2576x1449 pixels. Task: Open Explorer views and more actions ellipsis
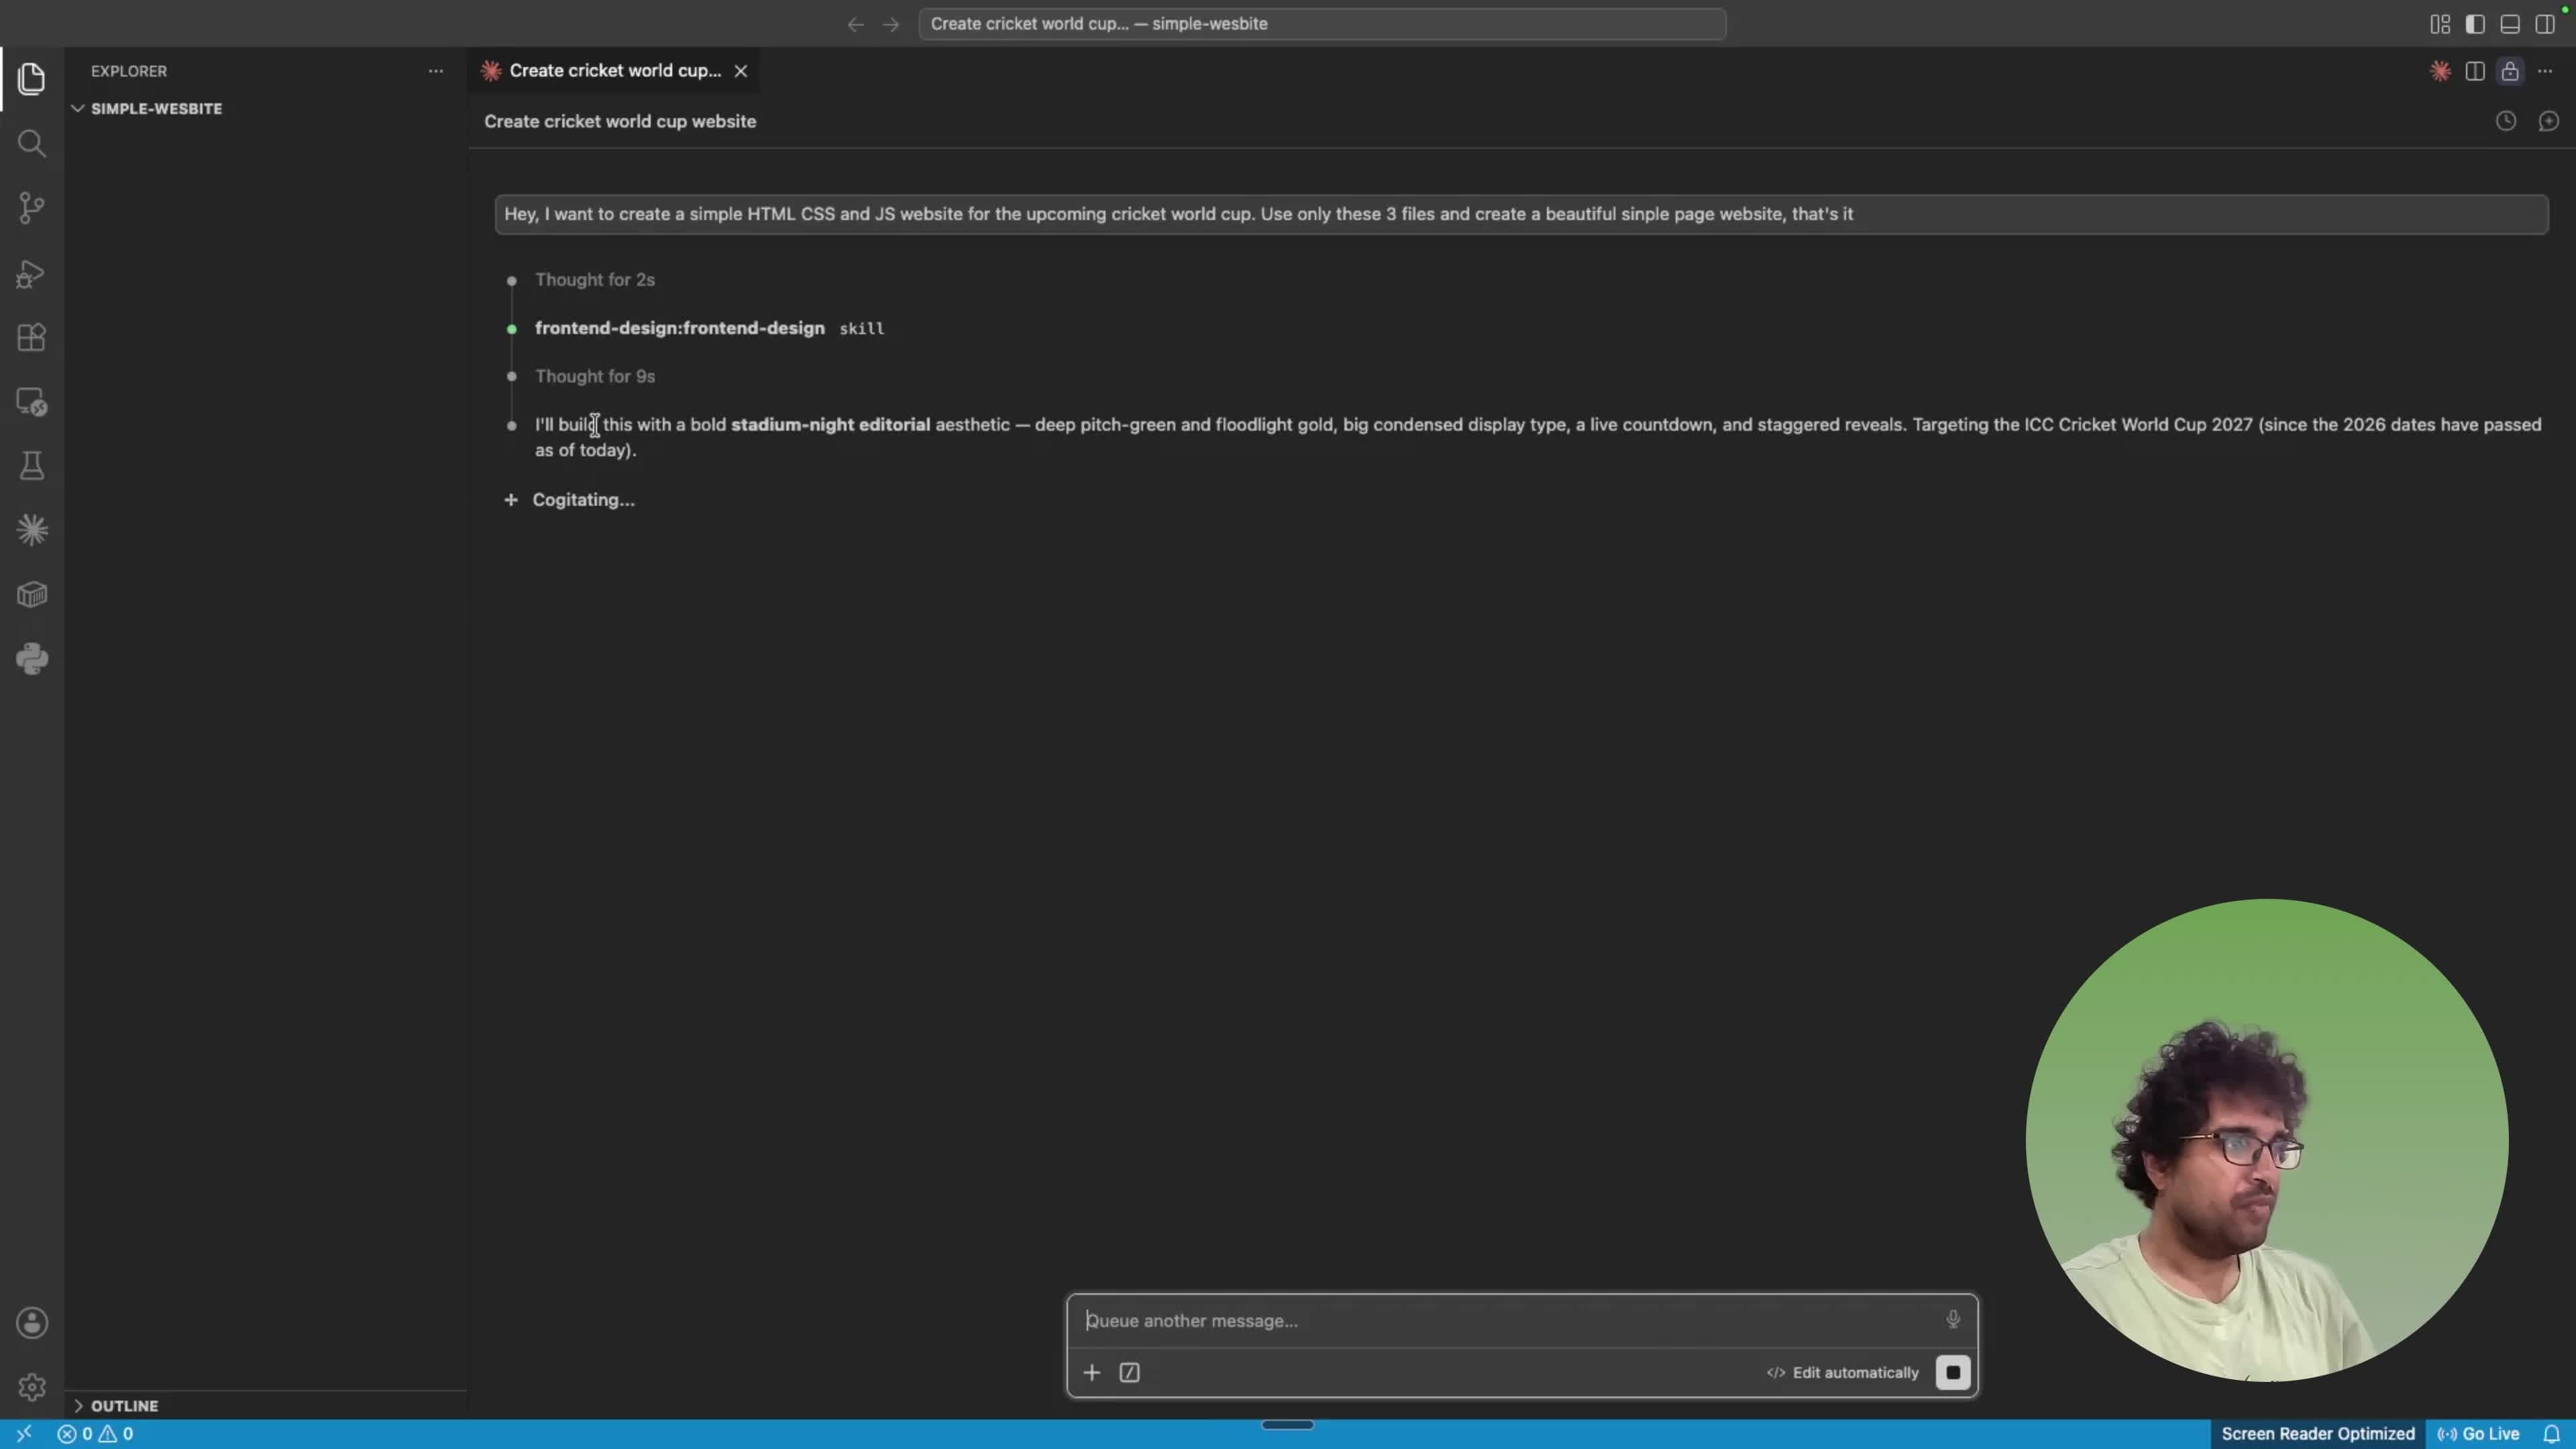click(x=435, y=71)
